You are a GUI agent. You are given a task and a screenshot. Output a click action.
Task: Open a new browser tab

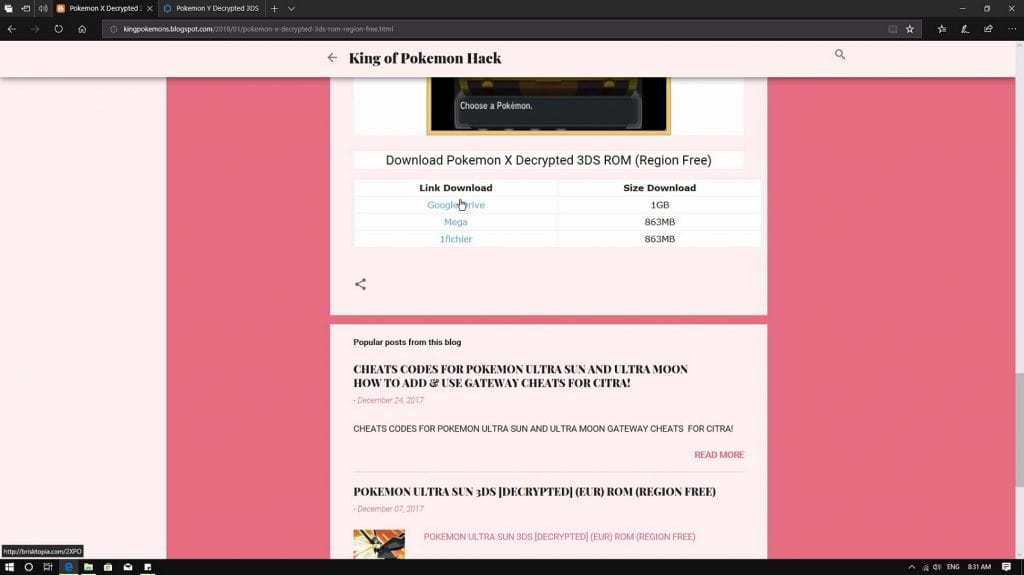(274, 8)
